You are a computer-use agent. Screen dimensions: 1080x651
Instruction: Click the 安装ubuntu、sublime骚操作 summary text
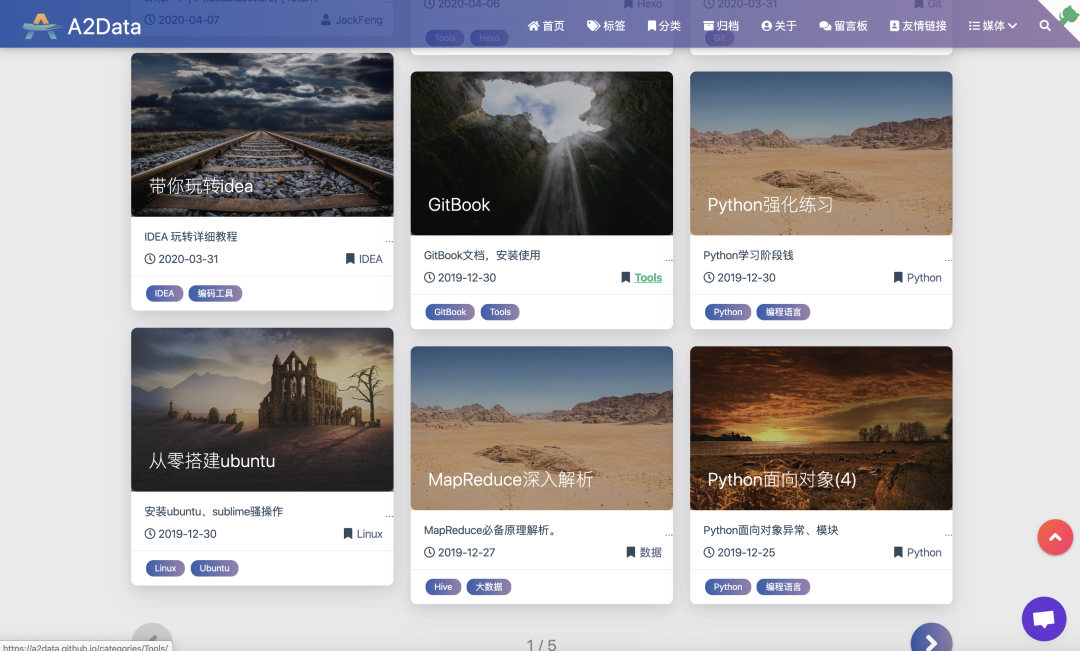click(214, 512)
